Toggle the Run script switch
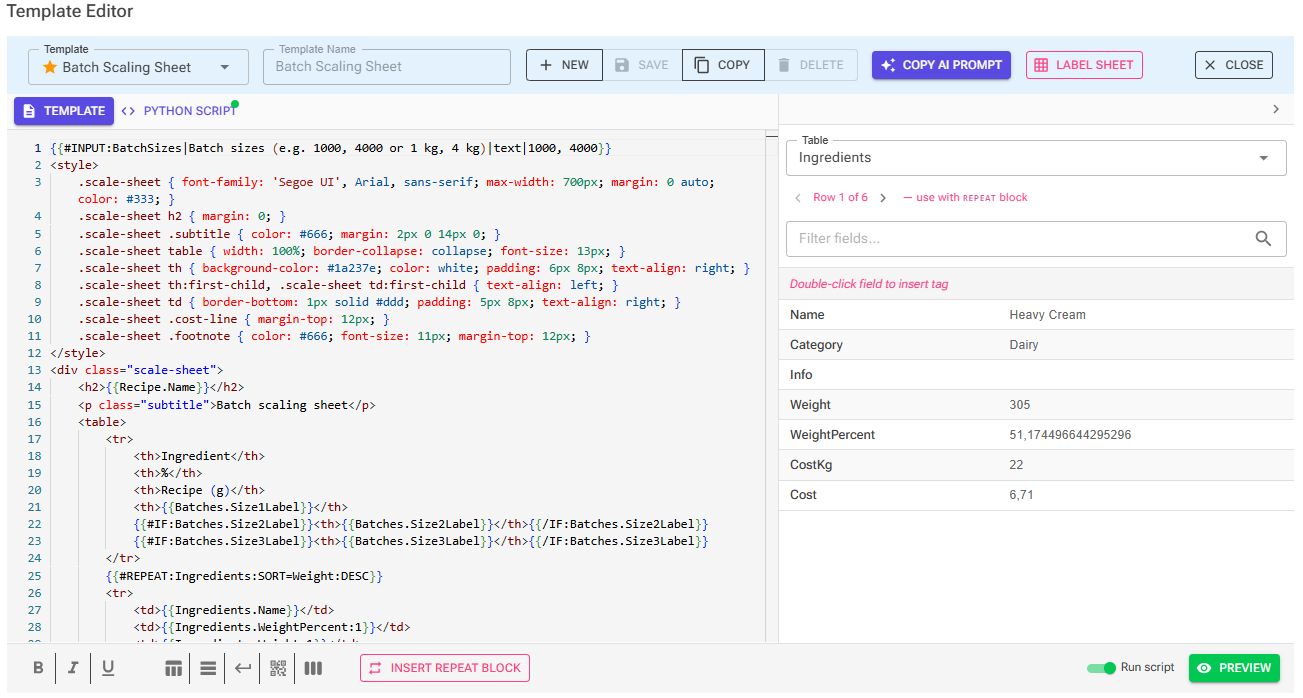The image size is (1303, 698). pos(1101,668)
